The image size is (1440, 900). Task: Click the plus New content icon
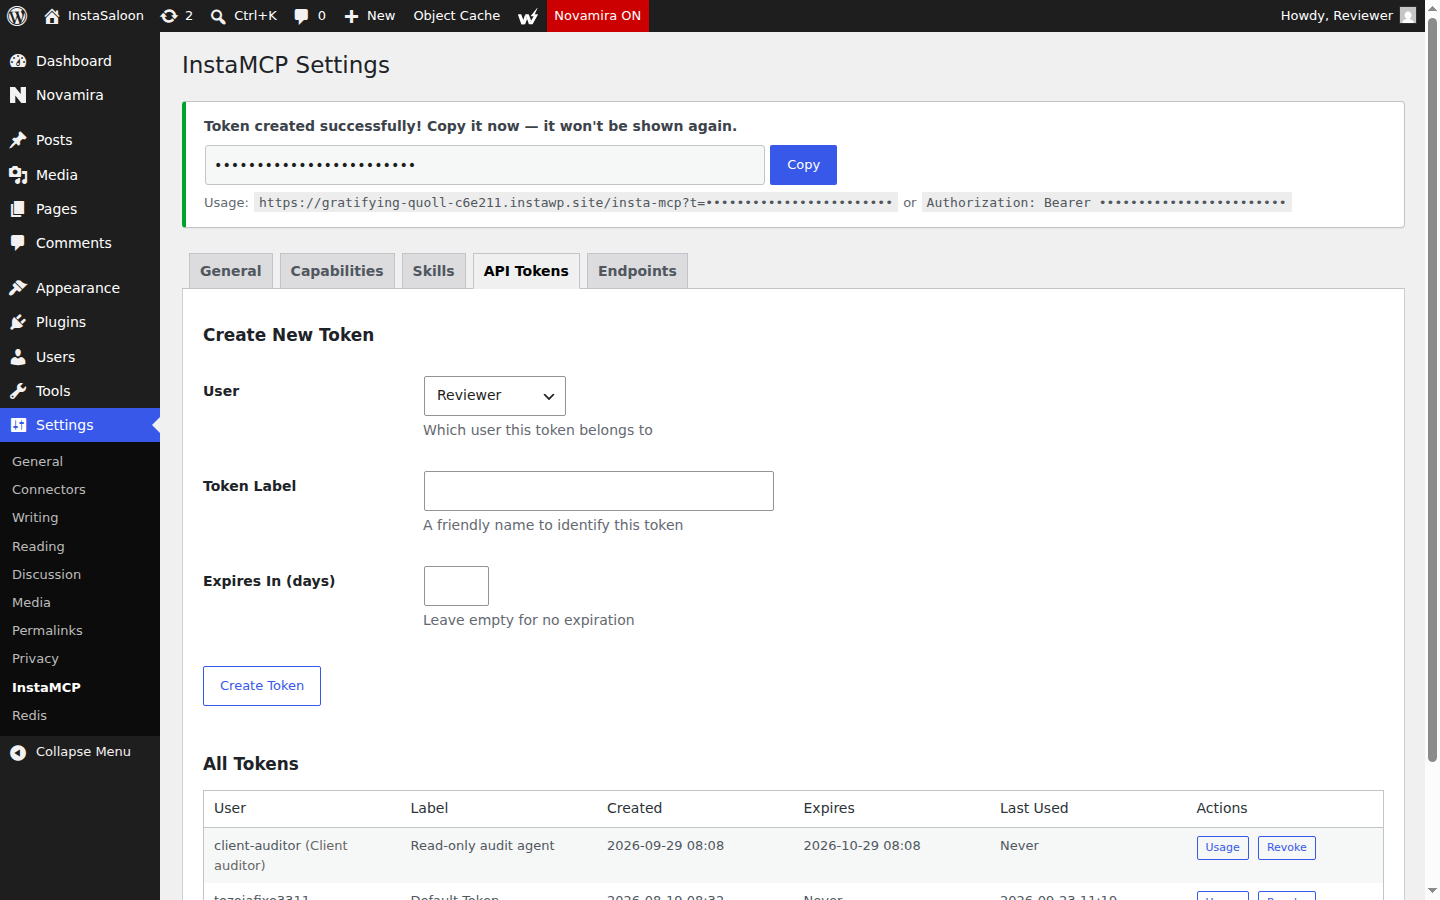[351, 16]
